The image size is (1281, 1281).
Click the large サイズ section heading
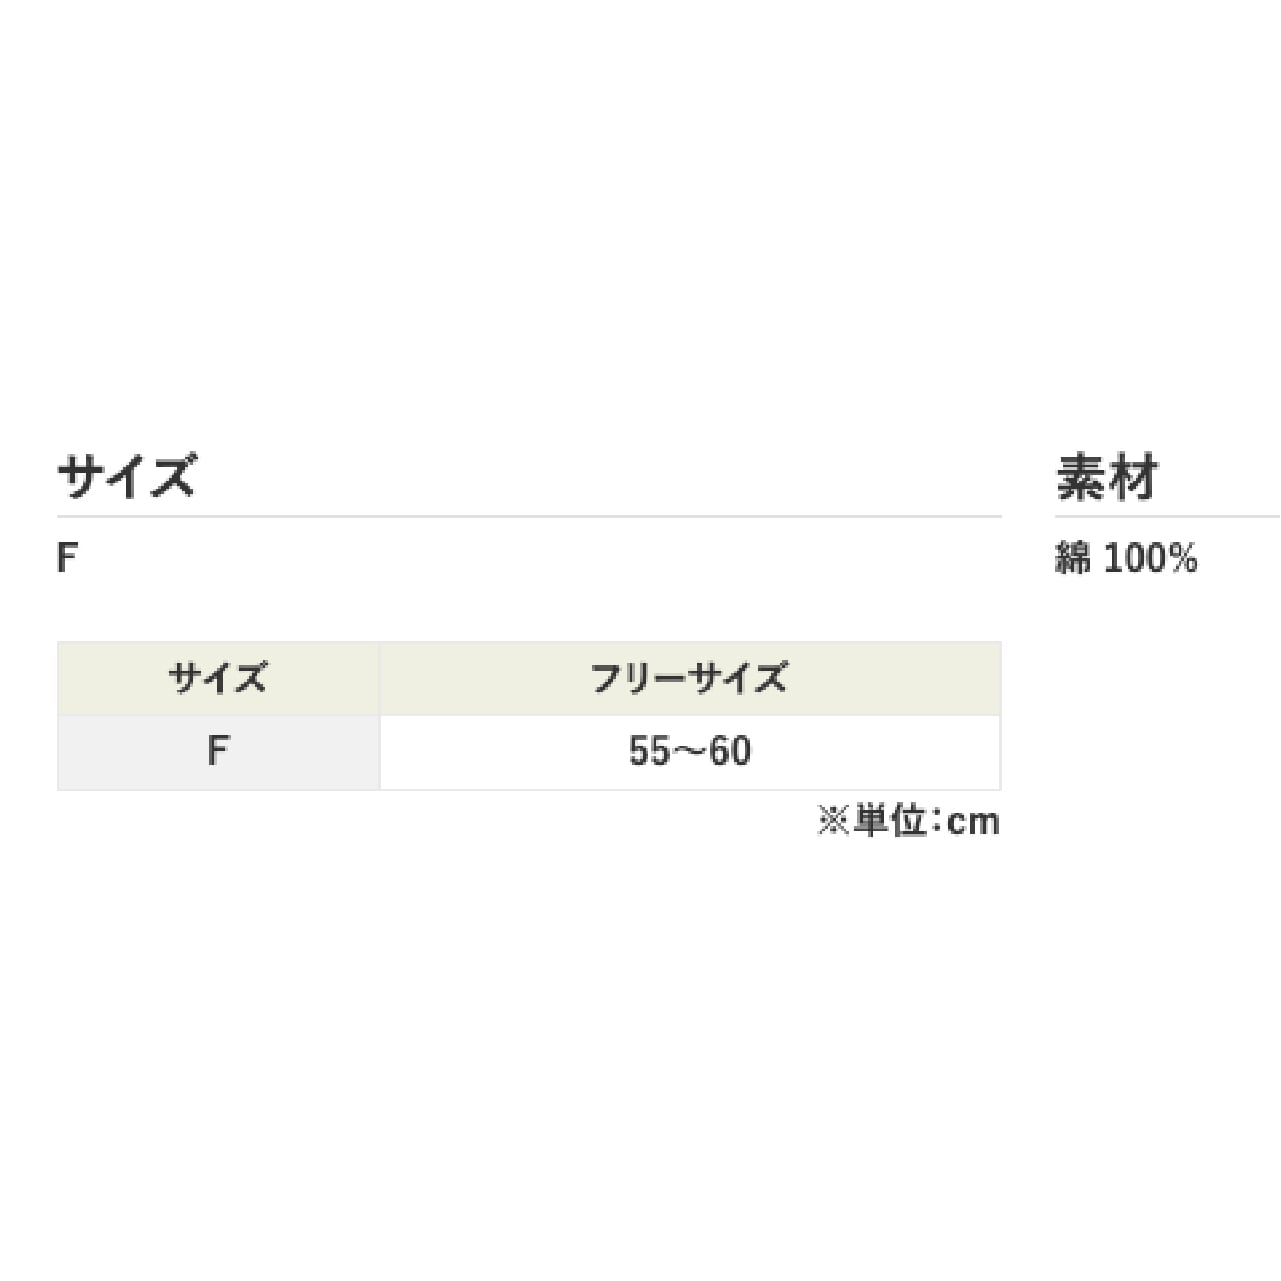pos(126,476)
